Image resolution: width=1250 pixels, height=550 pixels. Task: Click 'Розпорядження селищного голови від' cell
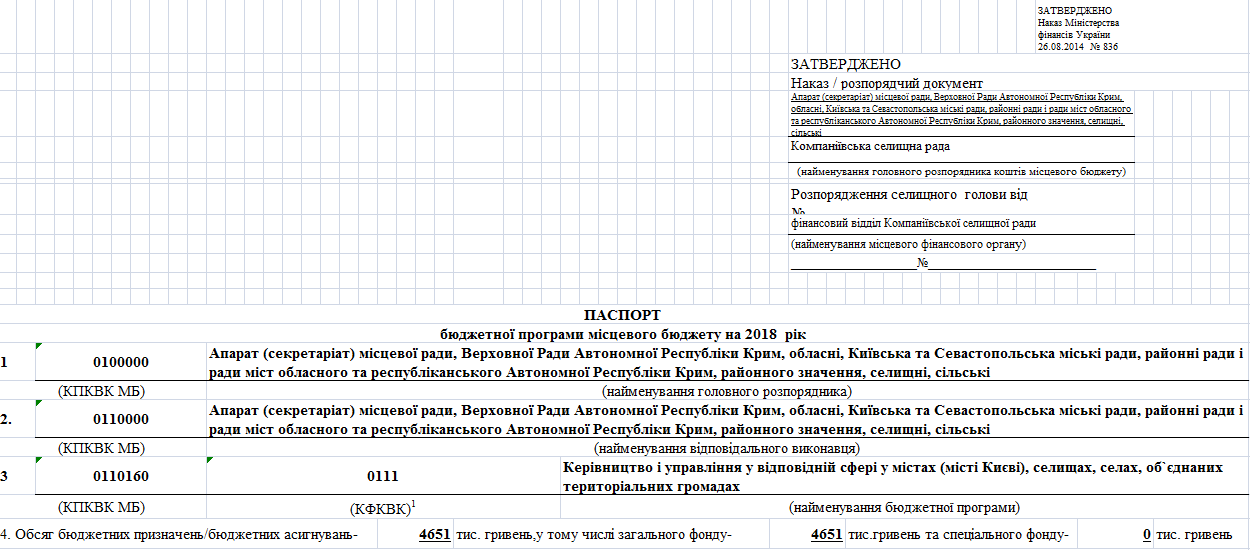[909, 195]
